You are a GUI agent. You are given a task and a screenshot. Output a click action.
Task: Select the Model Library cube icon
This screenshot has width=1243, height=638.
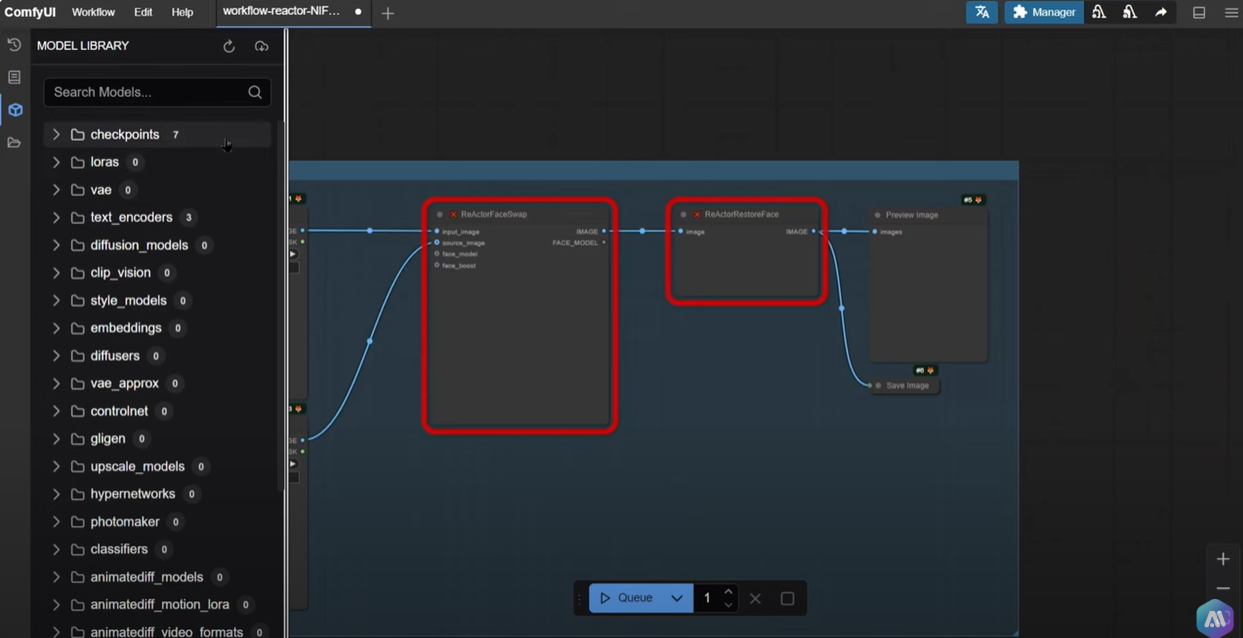15,110
